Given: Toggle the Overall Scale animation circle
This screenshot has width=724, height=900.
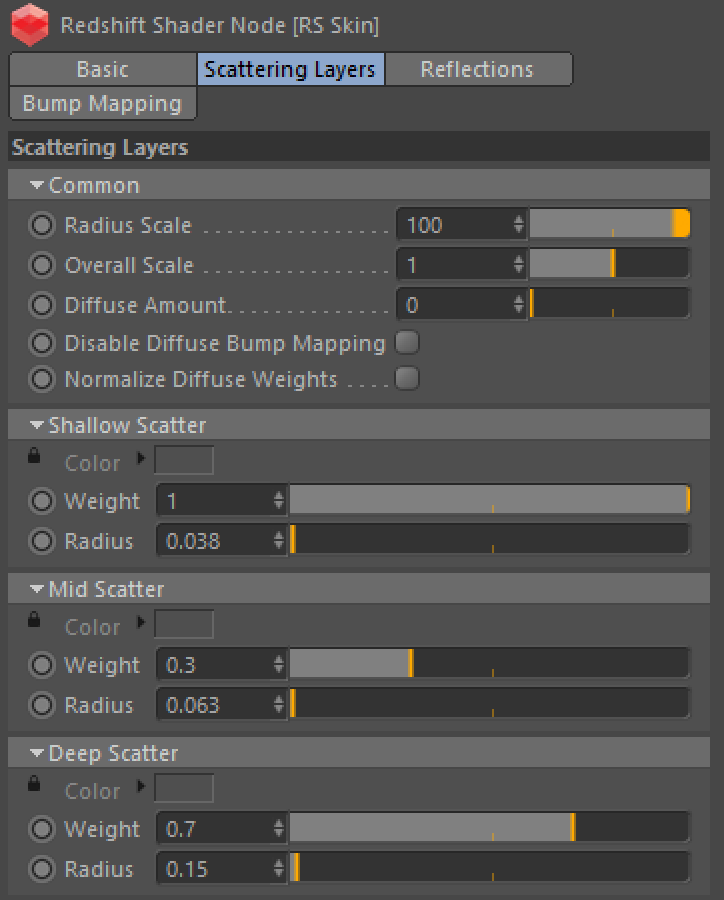Looking at the screenshot, I should tap(42, 265).
